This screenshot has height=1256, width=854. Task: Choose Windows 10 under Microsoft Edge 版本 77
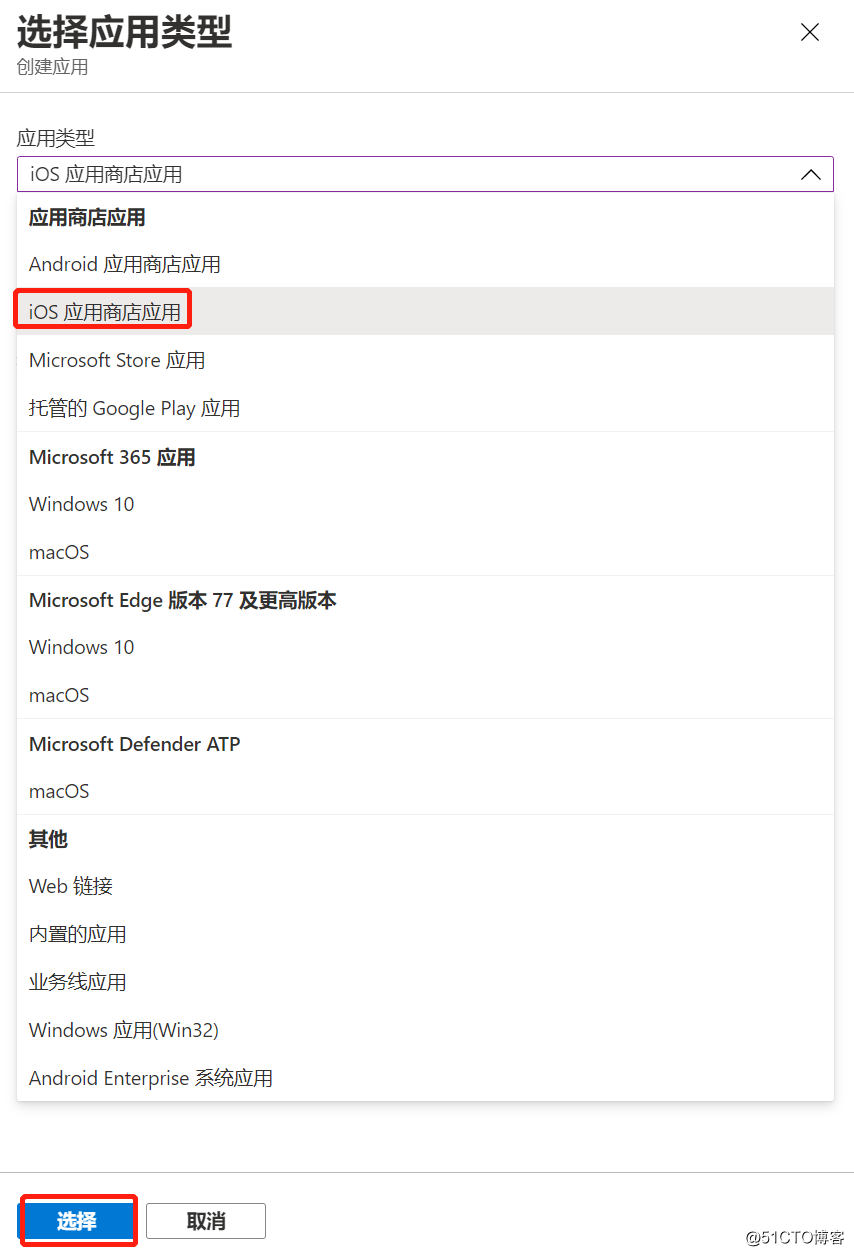point(425,647)
